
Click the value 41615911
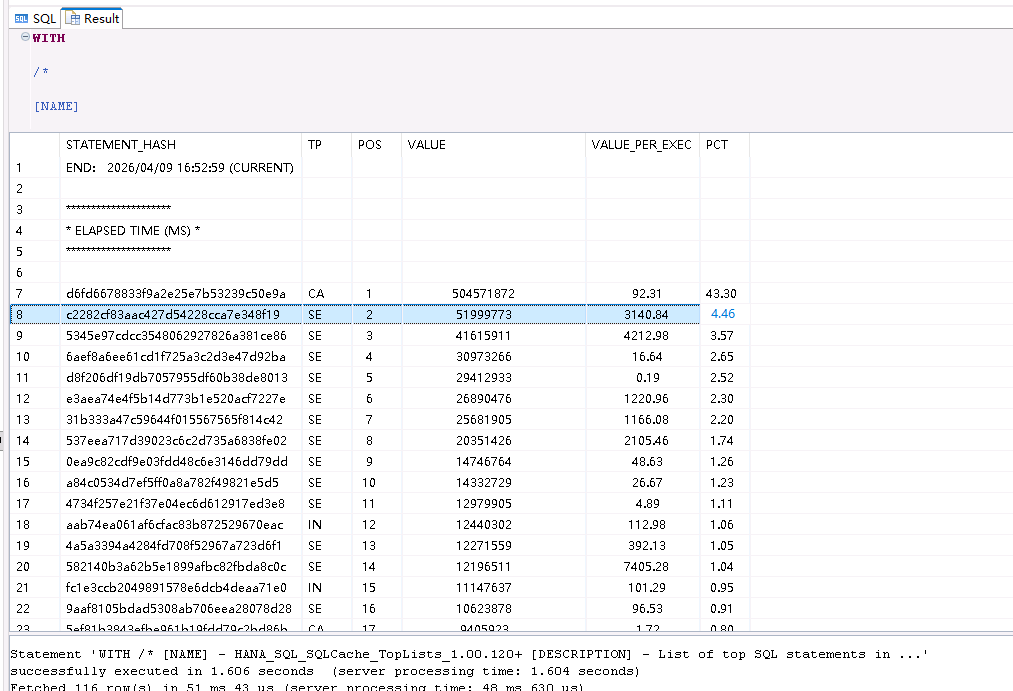tap(483, 336)
